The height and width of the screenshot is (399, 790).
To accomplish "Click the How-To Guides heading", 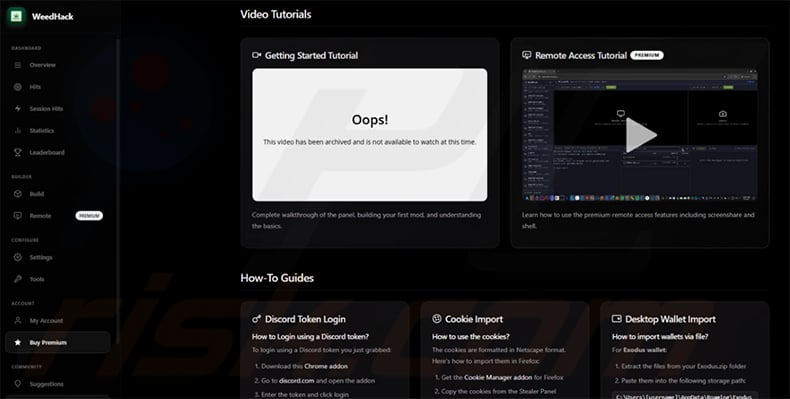I will 277,278.
